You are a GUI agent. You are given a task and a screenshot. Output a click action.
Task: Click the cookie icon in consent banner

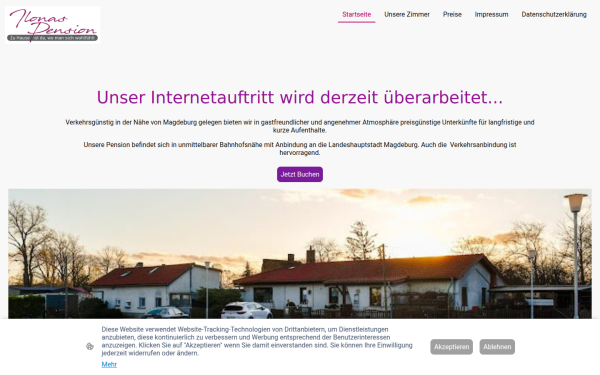click(90, 347)
